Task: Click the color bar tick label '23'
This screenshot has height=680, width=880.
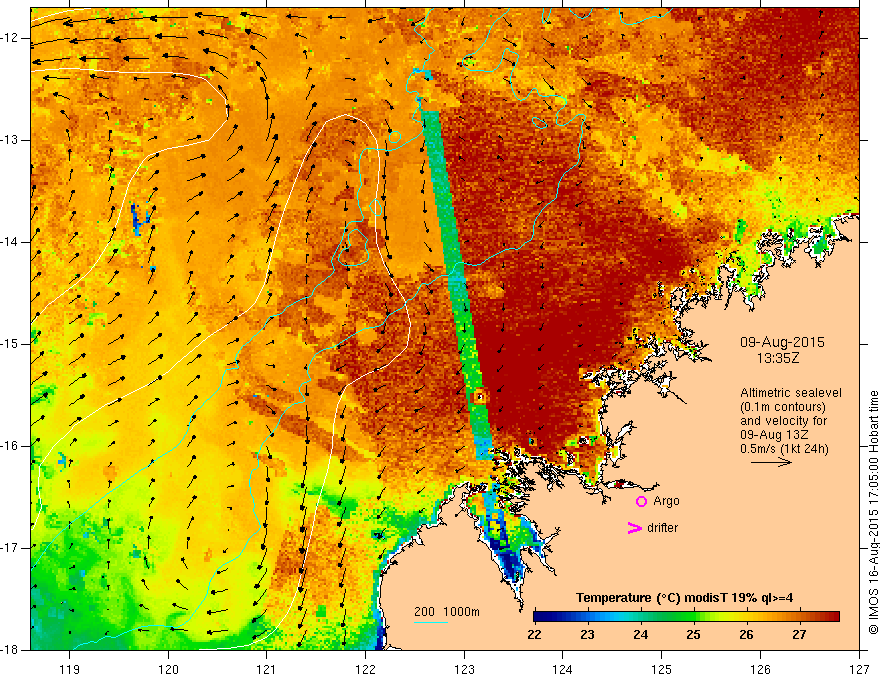Action: (x=587, y=635)
